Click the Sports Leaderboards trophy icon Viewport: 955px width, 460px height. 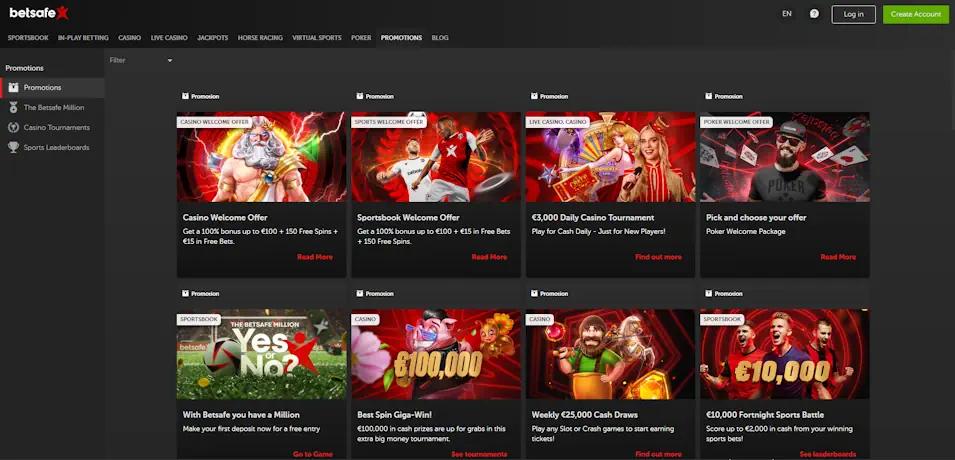[x=13, y=147]
